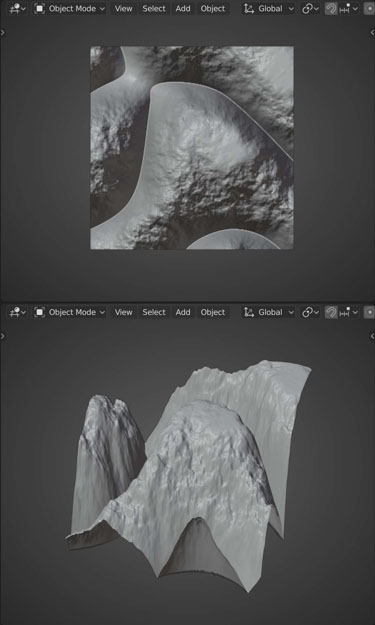Screen dimensions: 375x625
Task: Open Object Mode dropdown in bottom viewport
Action: point(70,312)
